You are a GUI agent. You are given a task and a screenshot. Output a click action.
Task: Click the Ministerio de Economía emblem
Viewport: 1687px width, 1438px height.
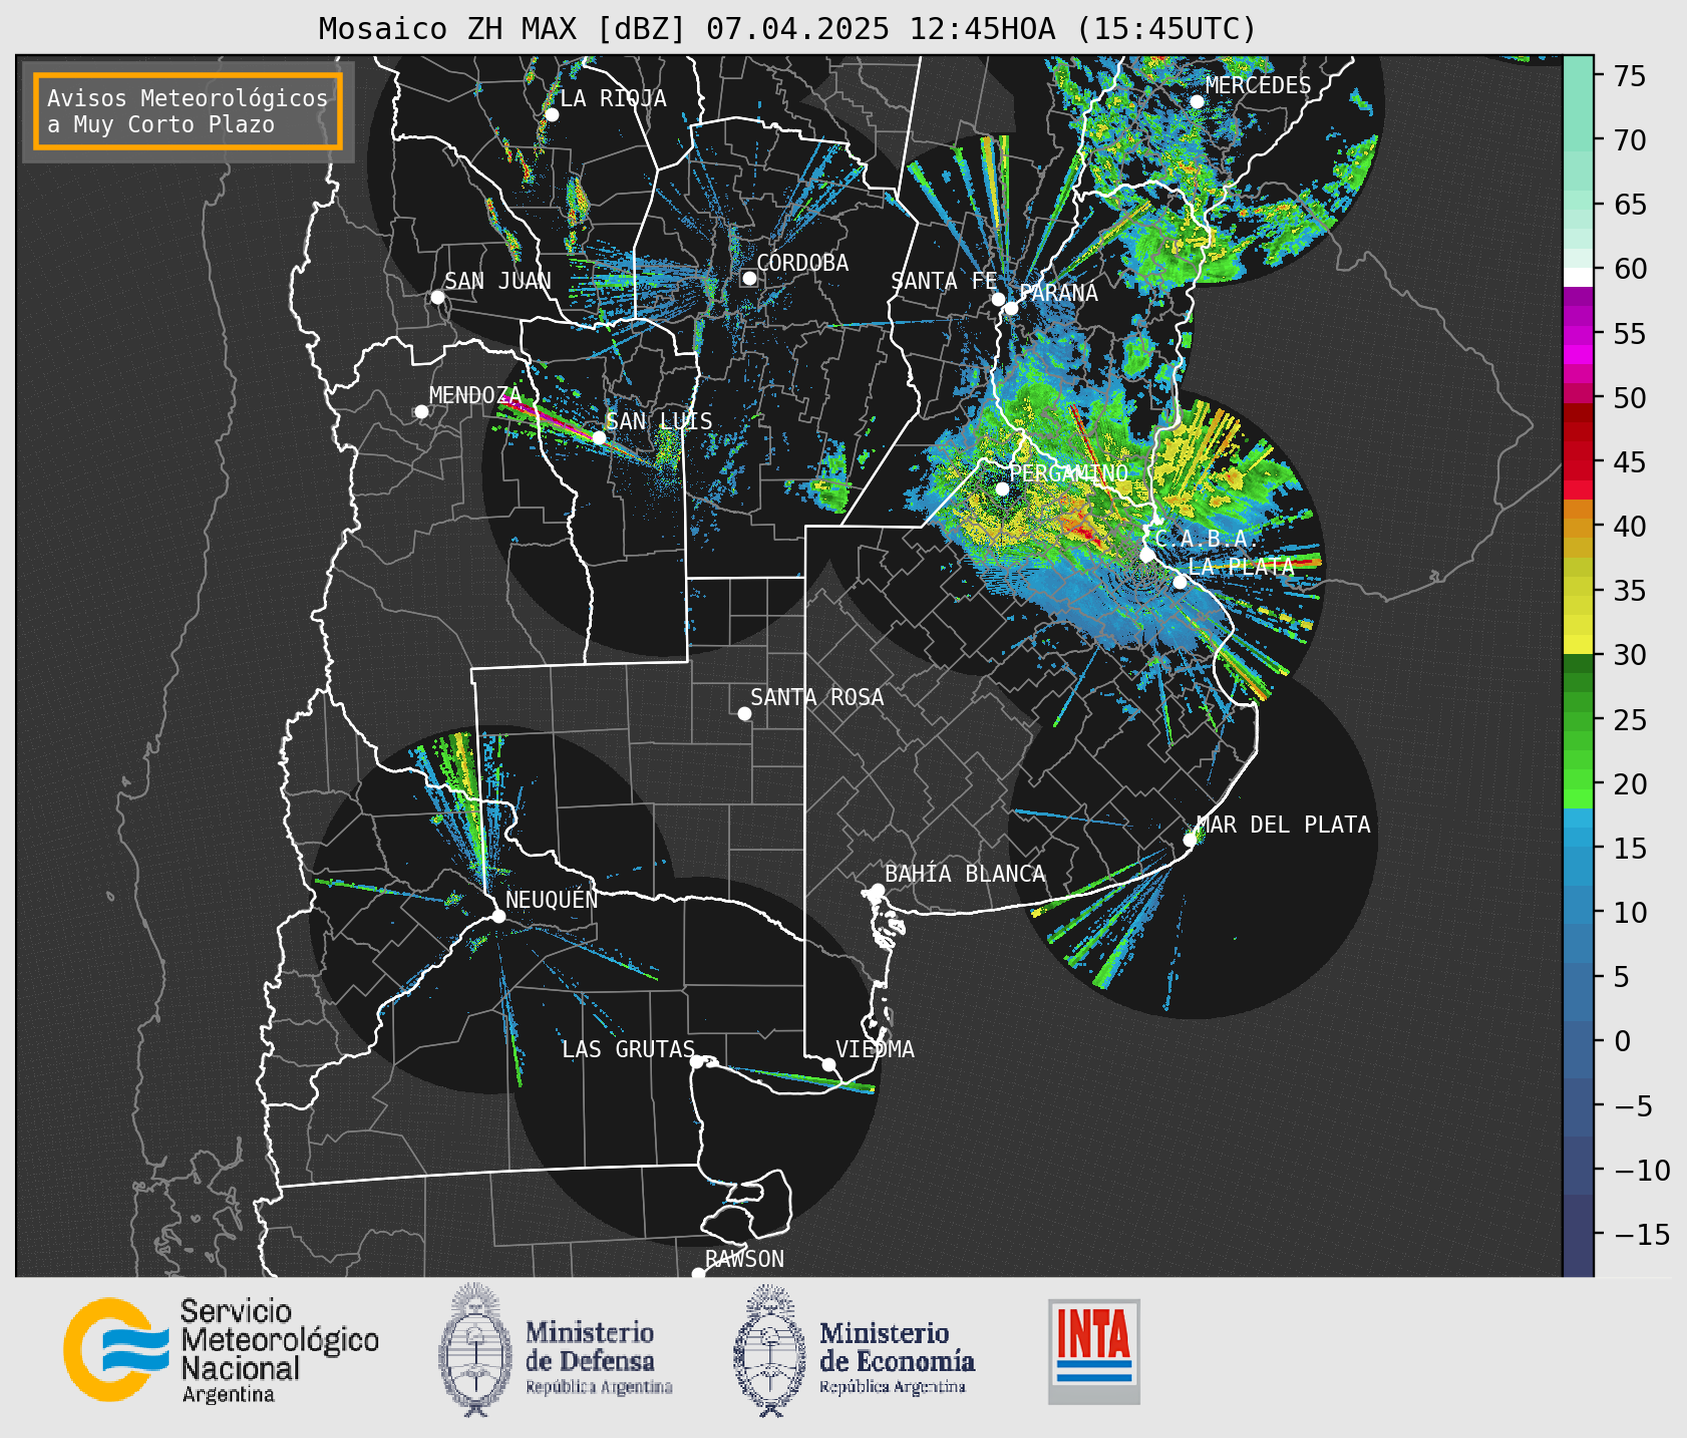tap(770, 1350)
